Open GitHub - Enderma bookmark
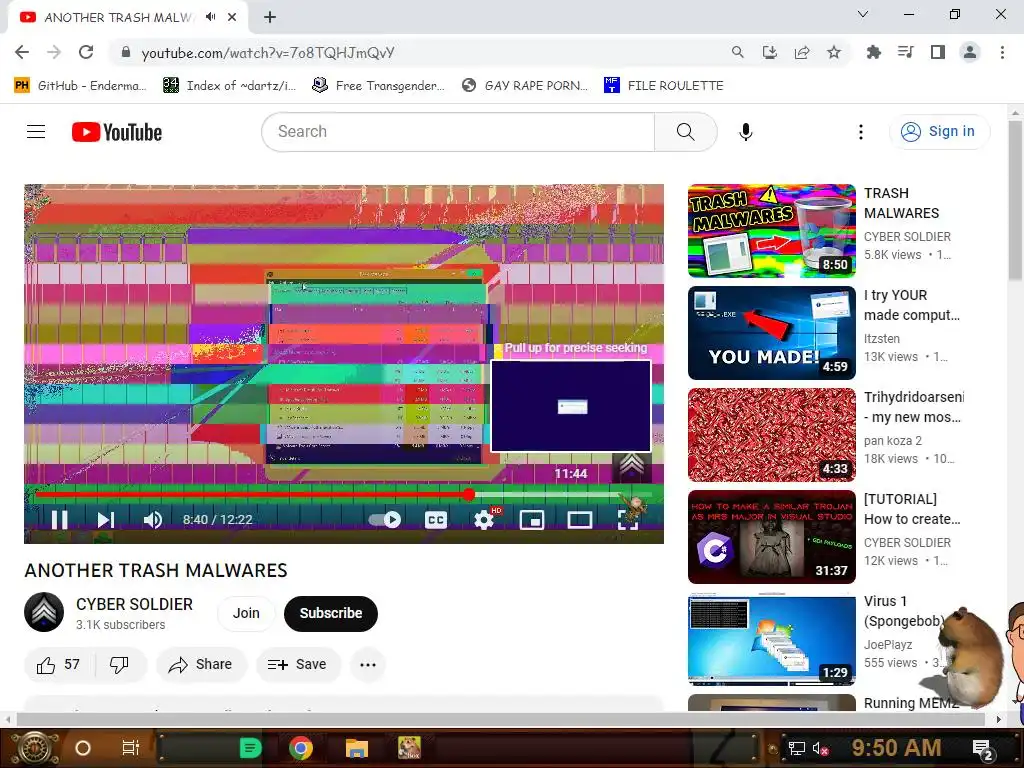The width and height of the screenshot is (1024, 768). point(80,86)
